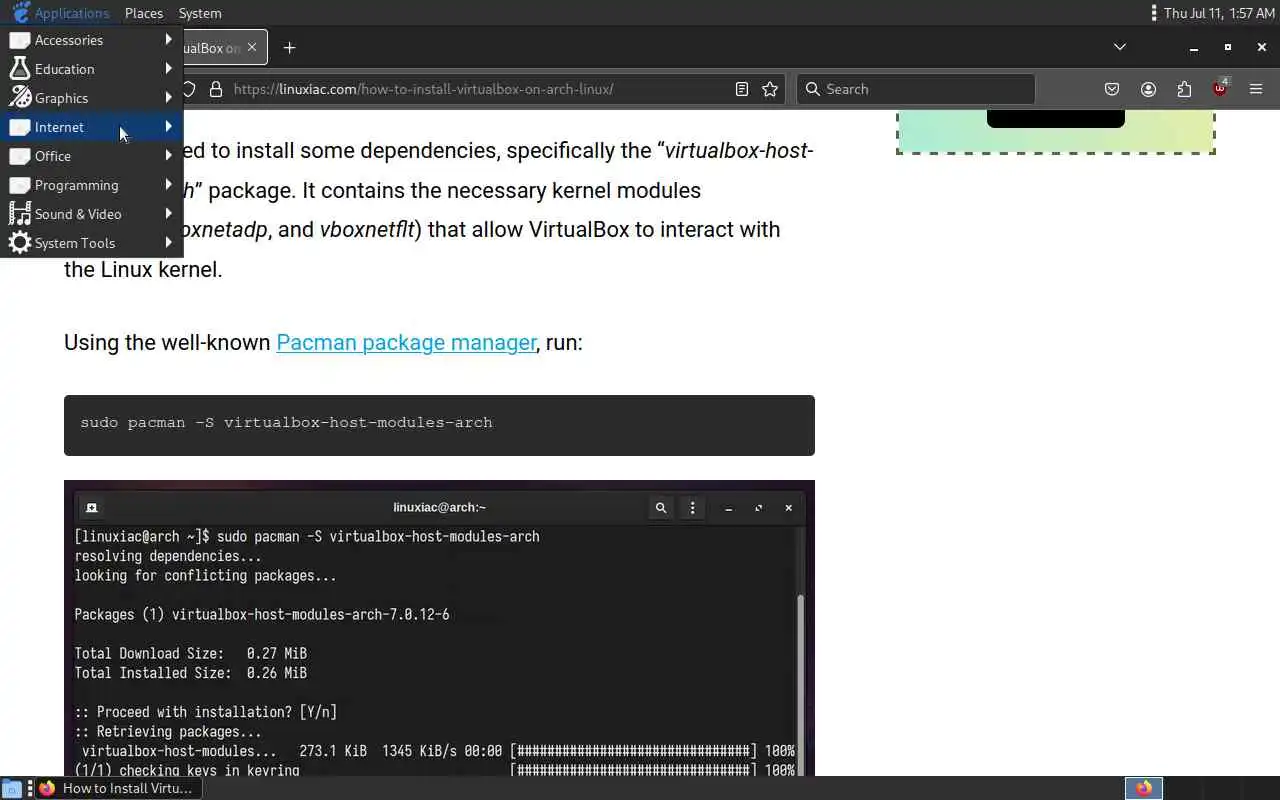1280x800 pixels.
Task: Expand the Internet submenu arrow
Action: pyautogui.click(x=168, y=127)
